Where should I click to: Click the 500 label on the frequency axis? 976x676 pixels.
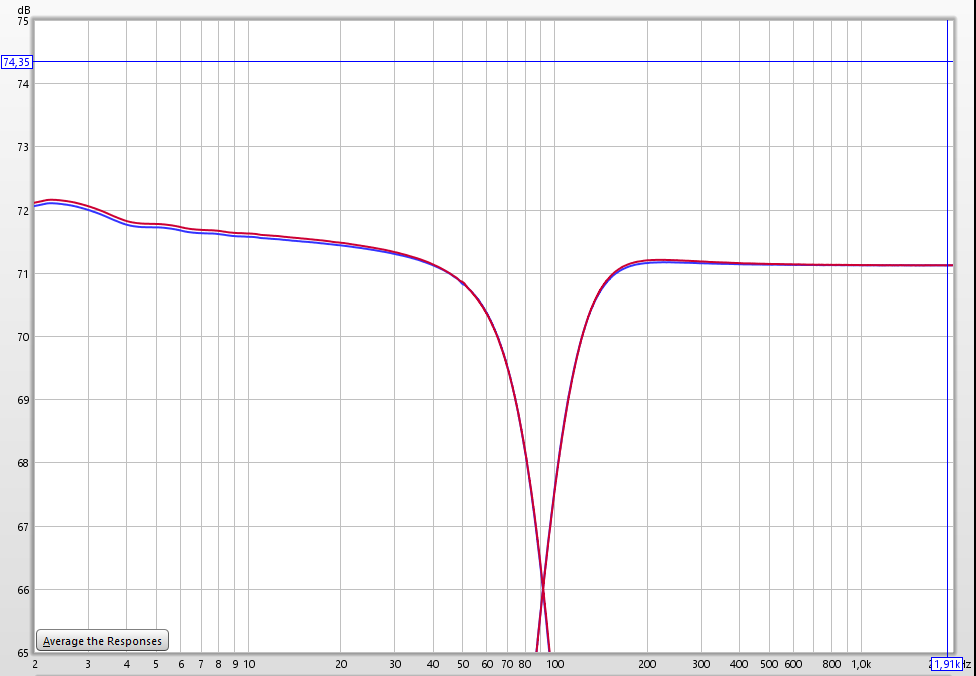click(768, 664)
